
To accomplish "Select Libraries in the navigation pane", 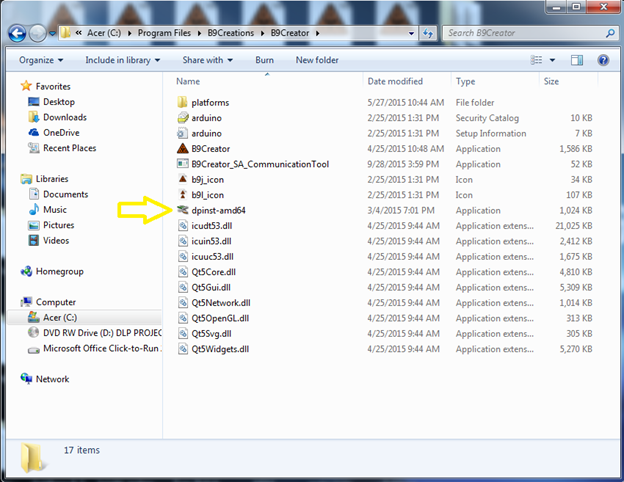I will pos(52,179).
